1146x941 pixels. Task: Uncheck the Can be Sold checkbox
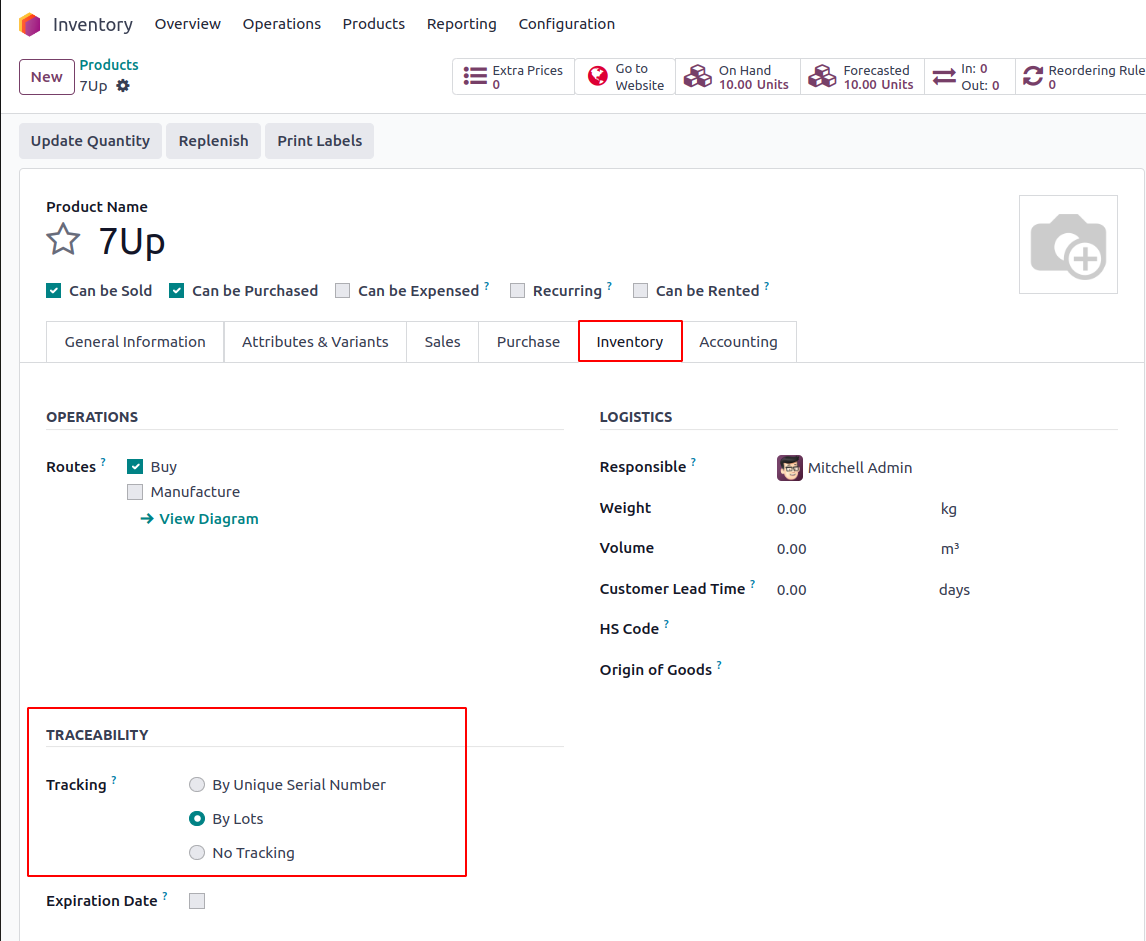coord(53,291)
